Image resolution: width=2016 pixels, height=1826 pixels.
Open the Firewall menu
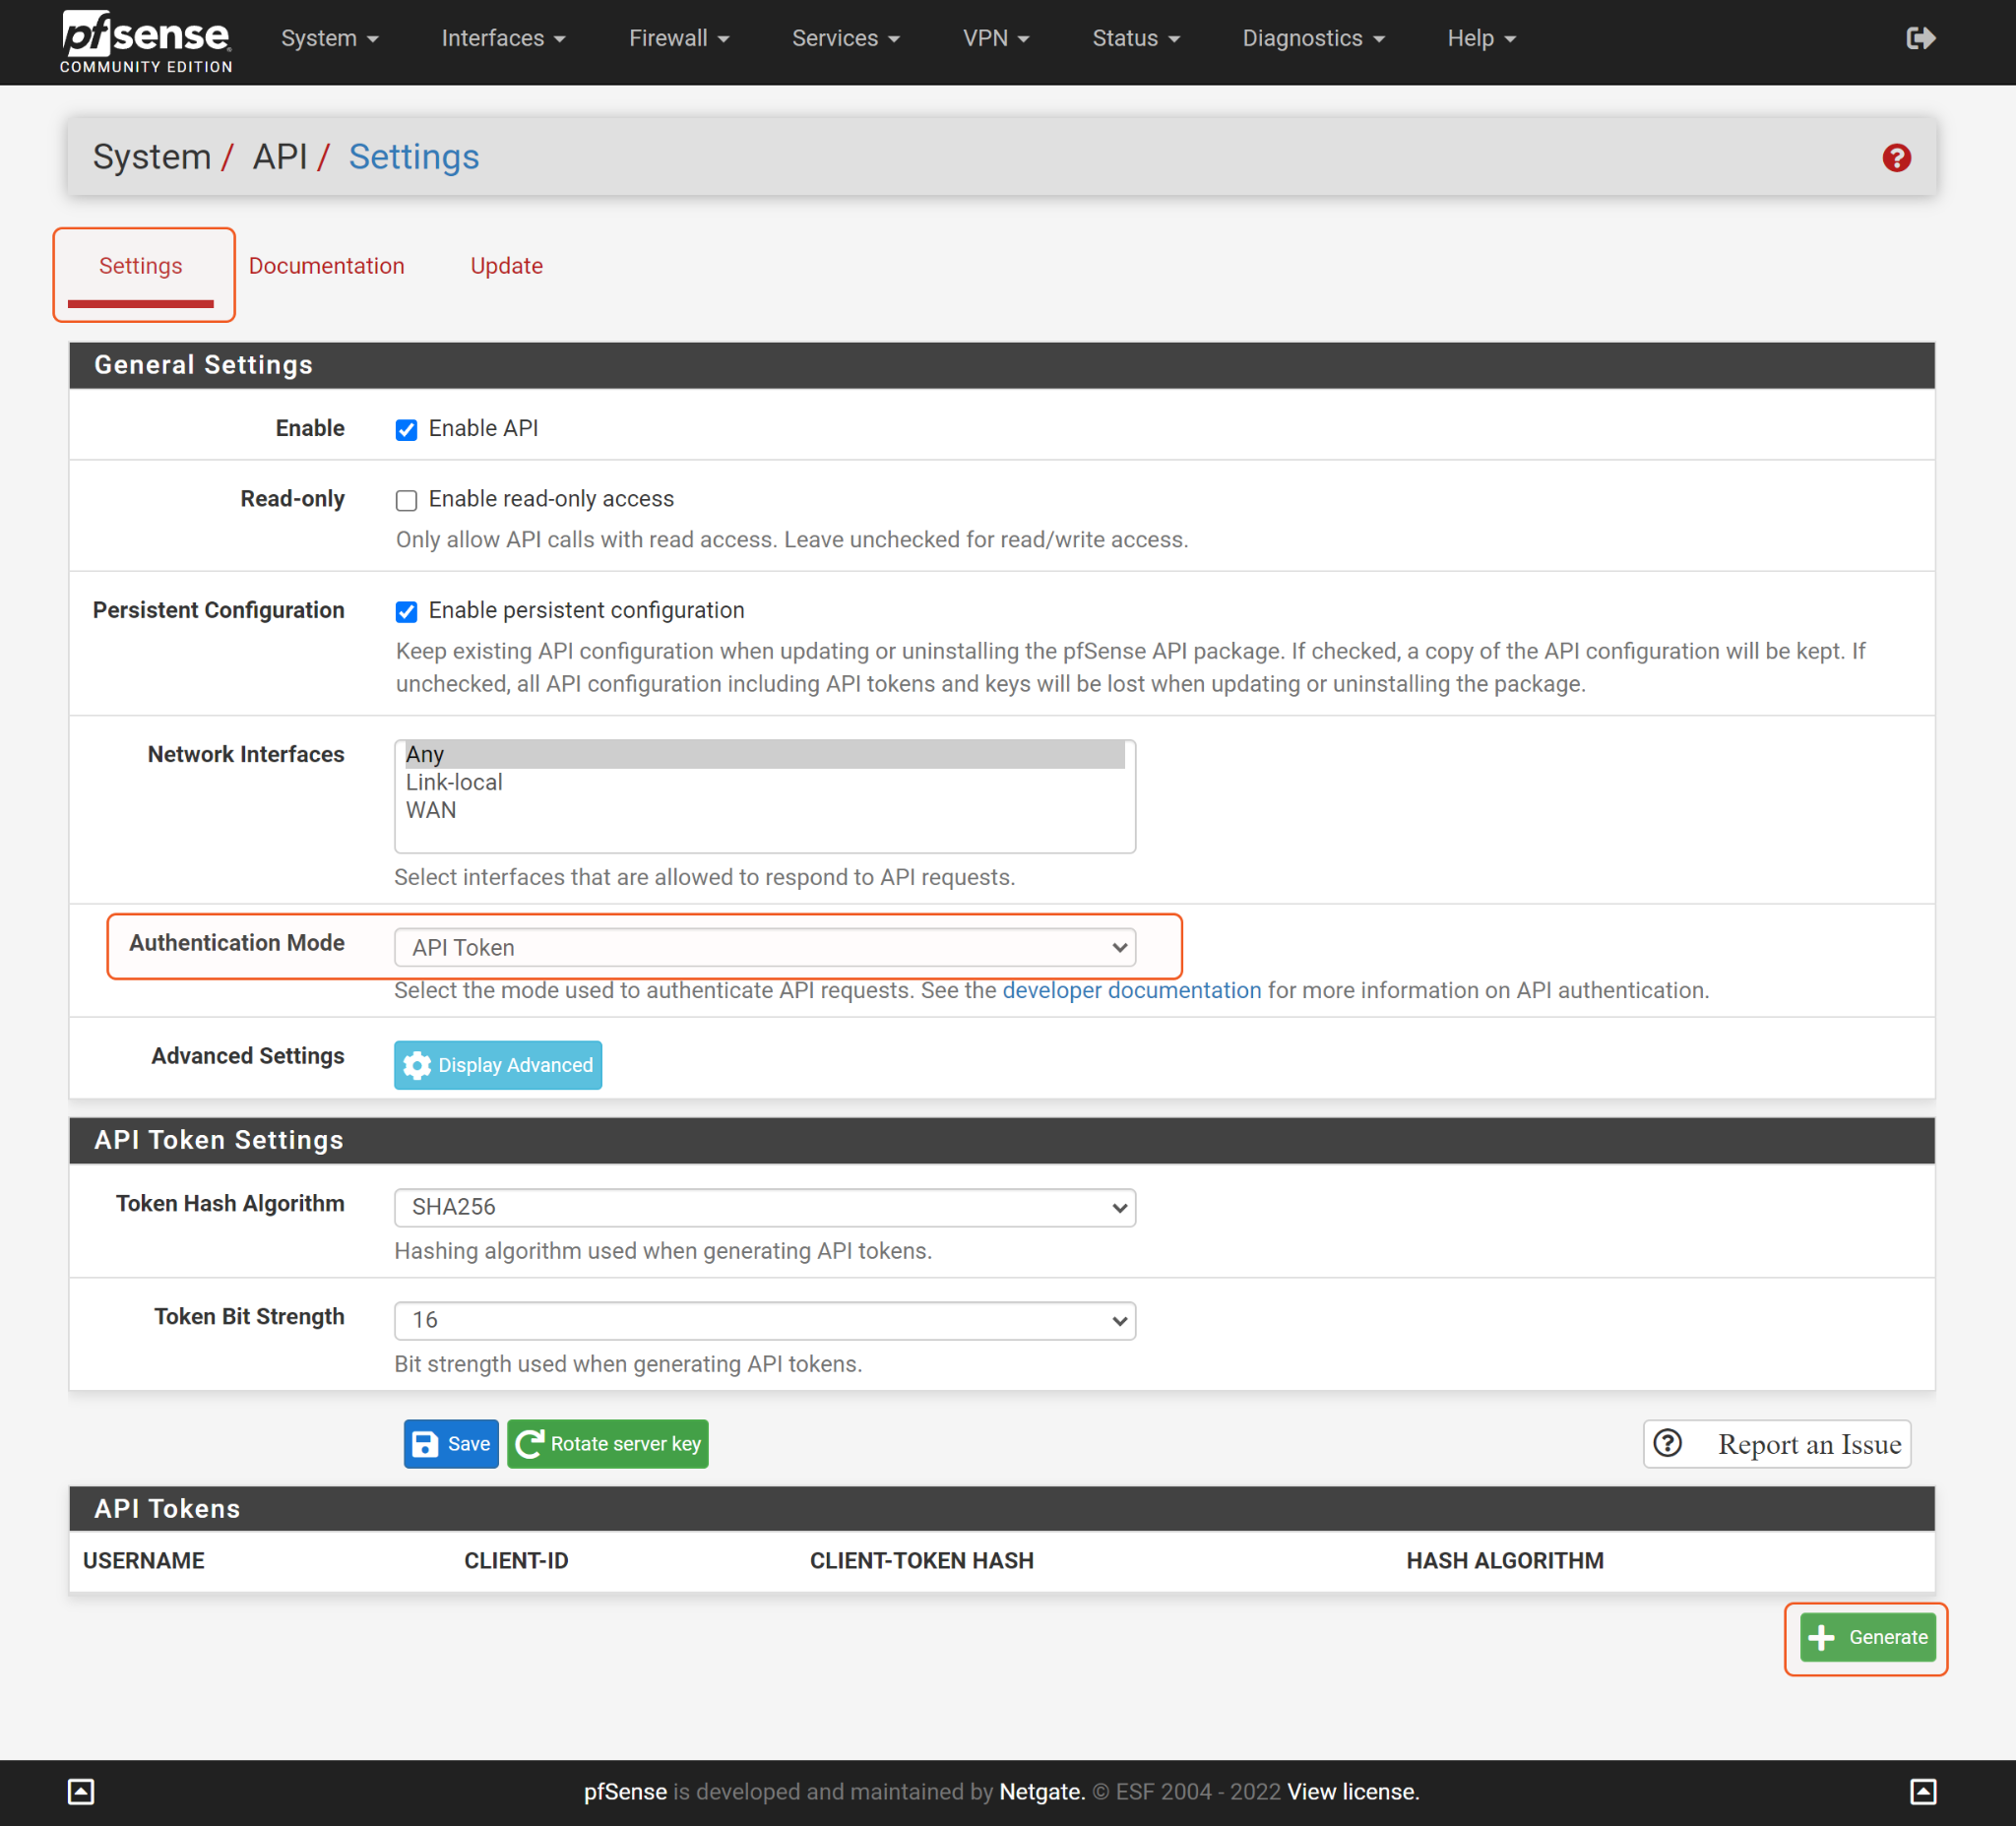pyautogui.click(x=678, y=38)
